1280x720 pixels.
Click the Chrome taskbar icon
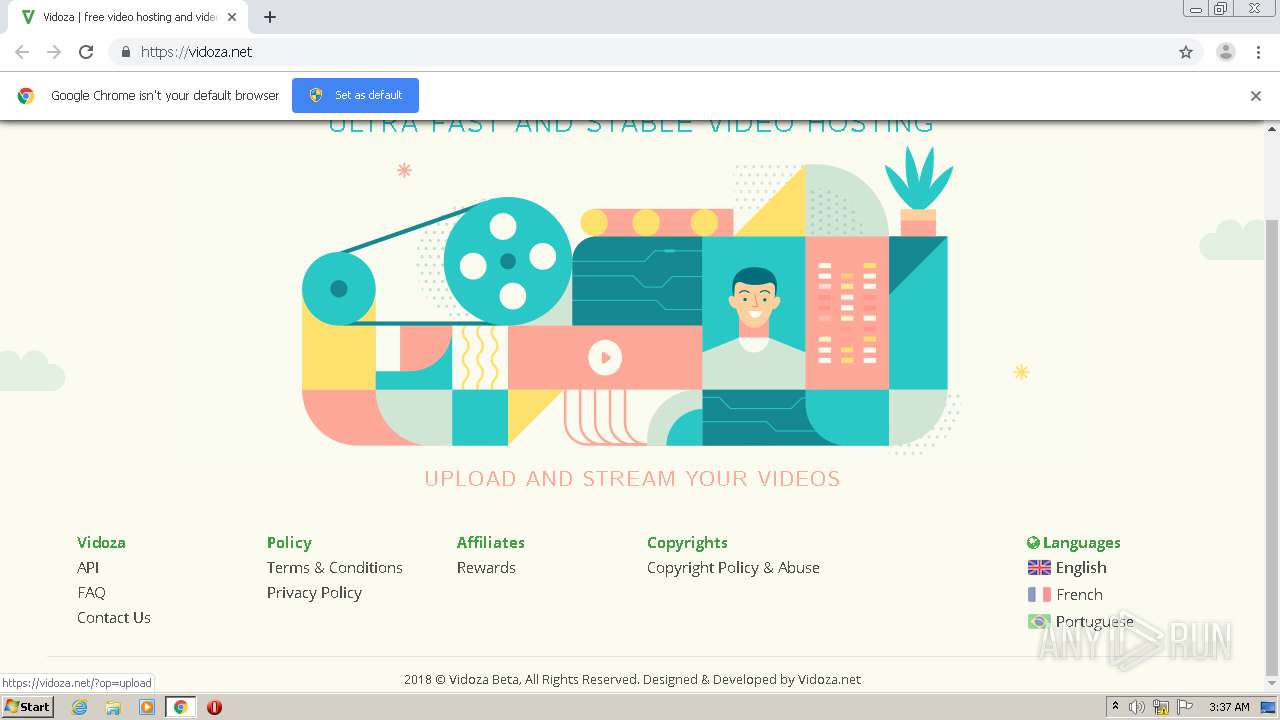click(x=180, y=707)
